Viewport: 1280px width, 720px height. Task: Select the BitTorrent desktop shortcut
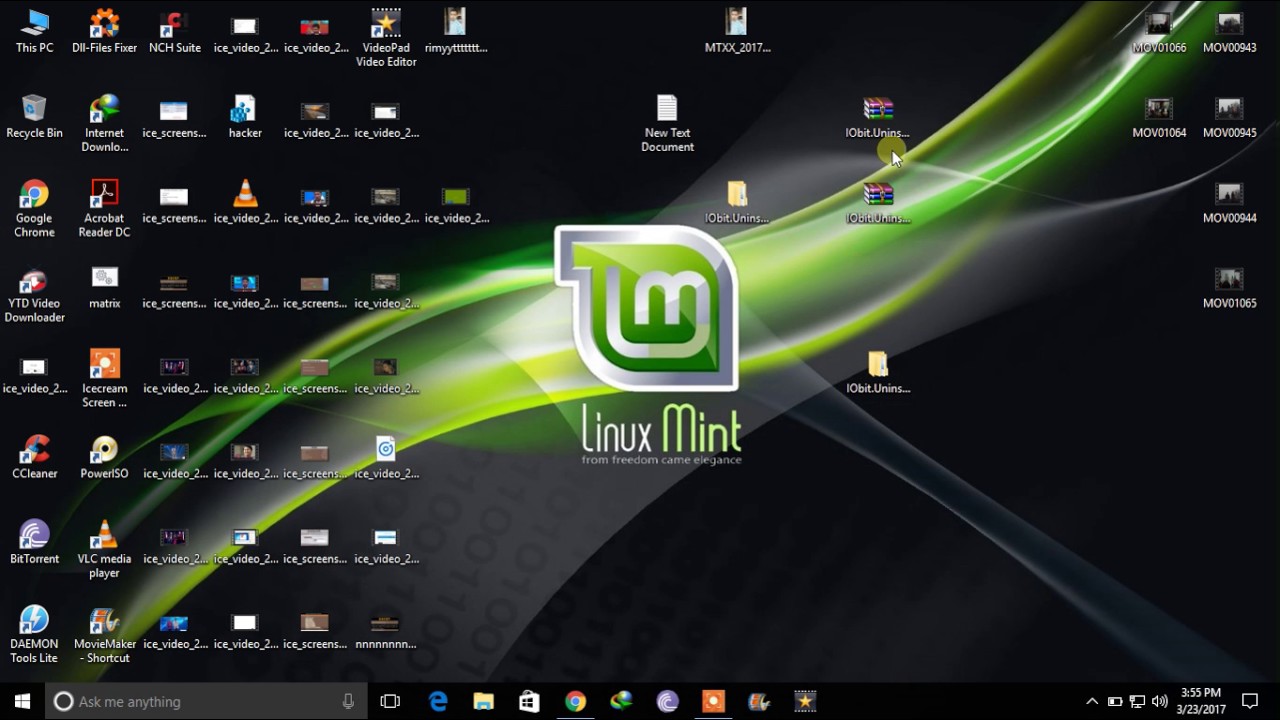pos(34,541)
